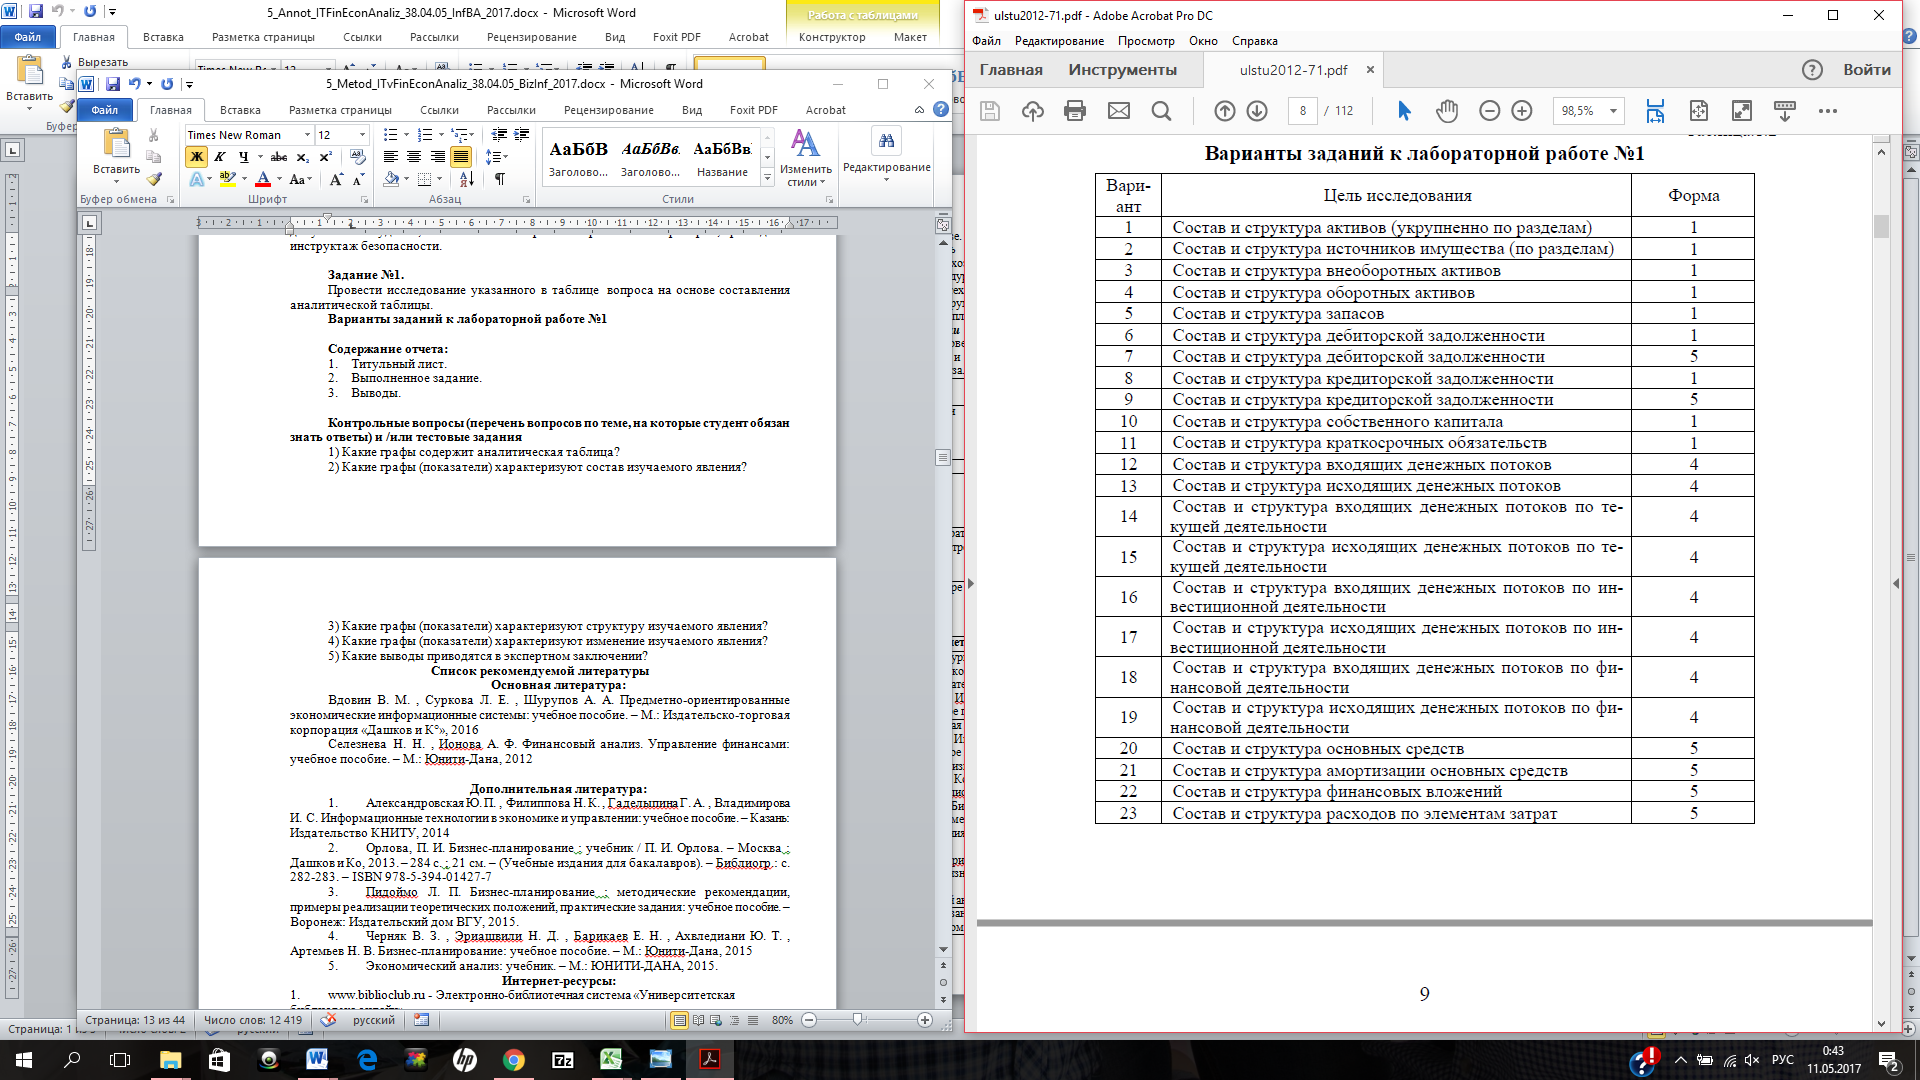Toggle Italic (К) formatting in Word

click(x=219, y=157)
